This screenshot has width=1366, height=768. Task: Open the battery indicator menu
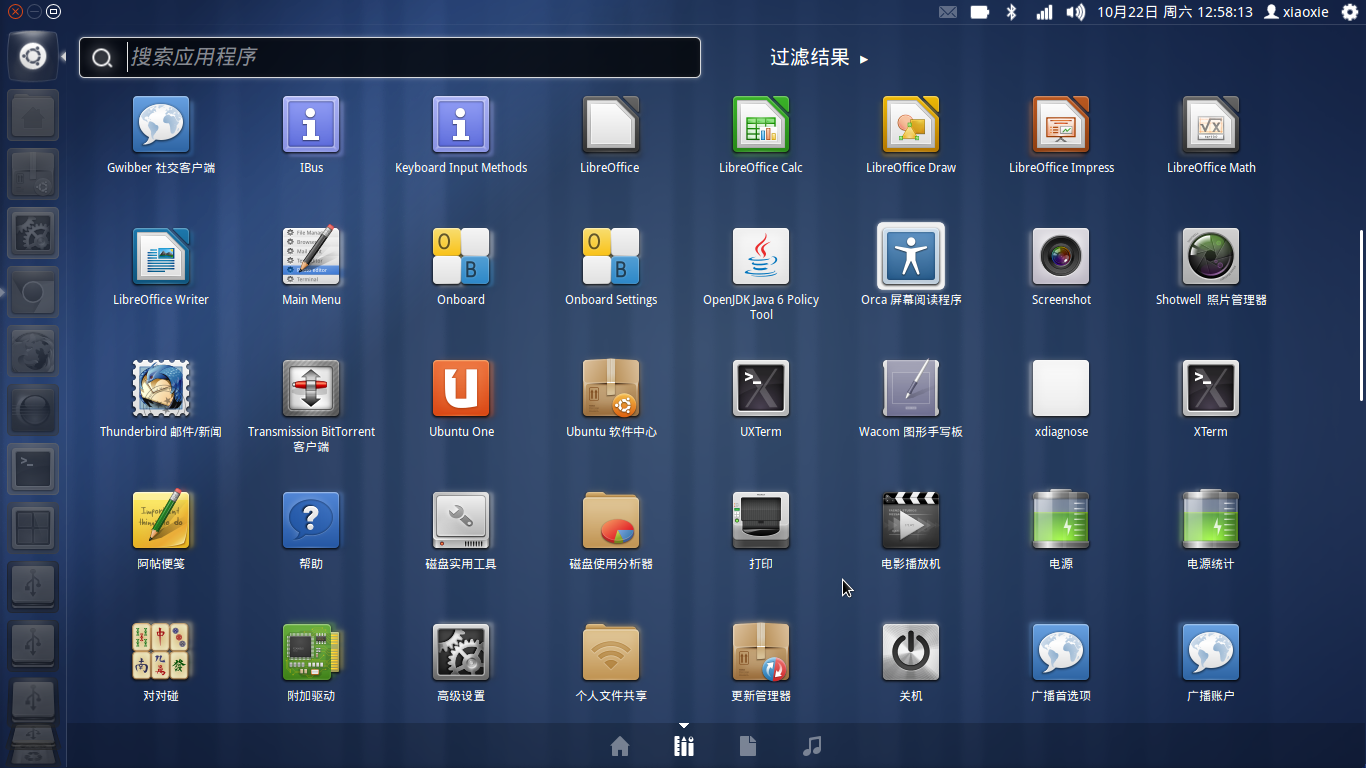(980, 12)
